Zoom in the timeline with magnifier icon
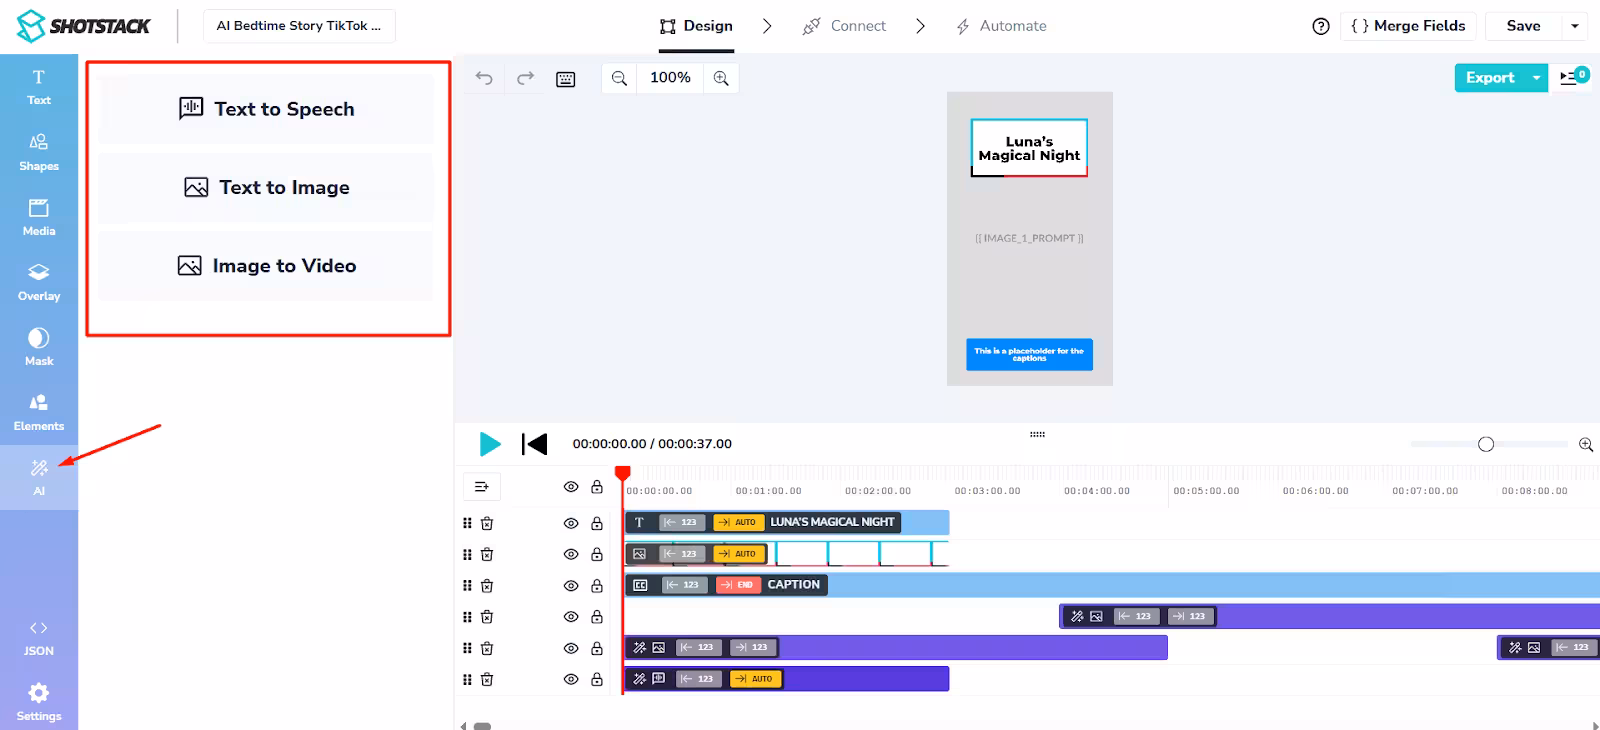 (x=1586, y=444)
